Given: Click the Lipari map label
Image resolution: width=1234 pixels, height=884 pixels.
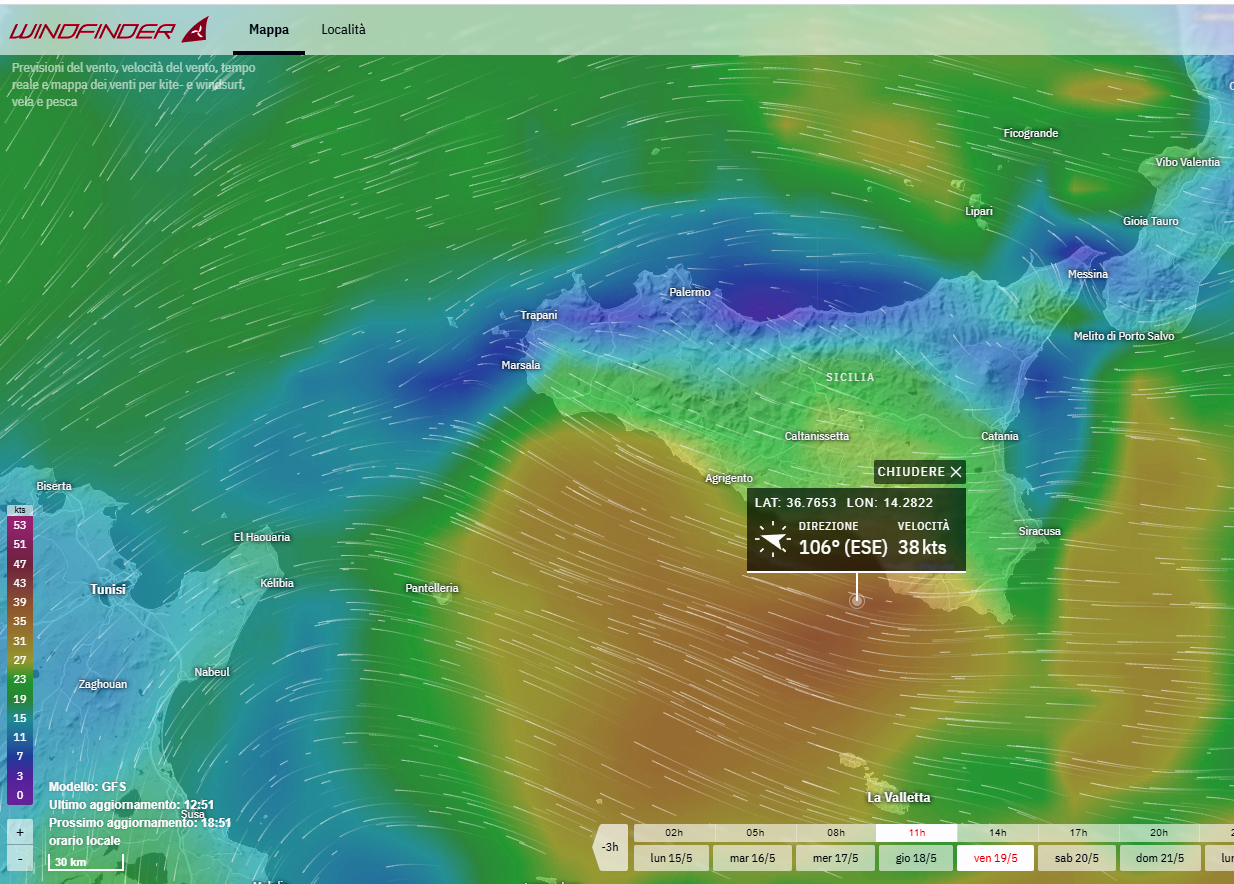Looking at the screenshot, I should [x=979, y=211].
